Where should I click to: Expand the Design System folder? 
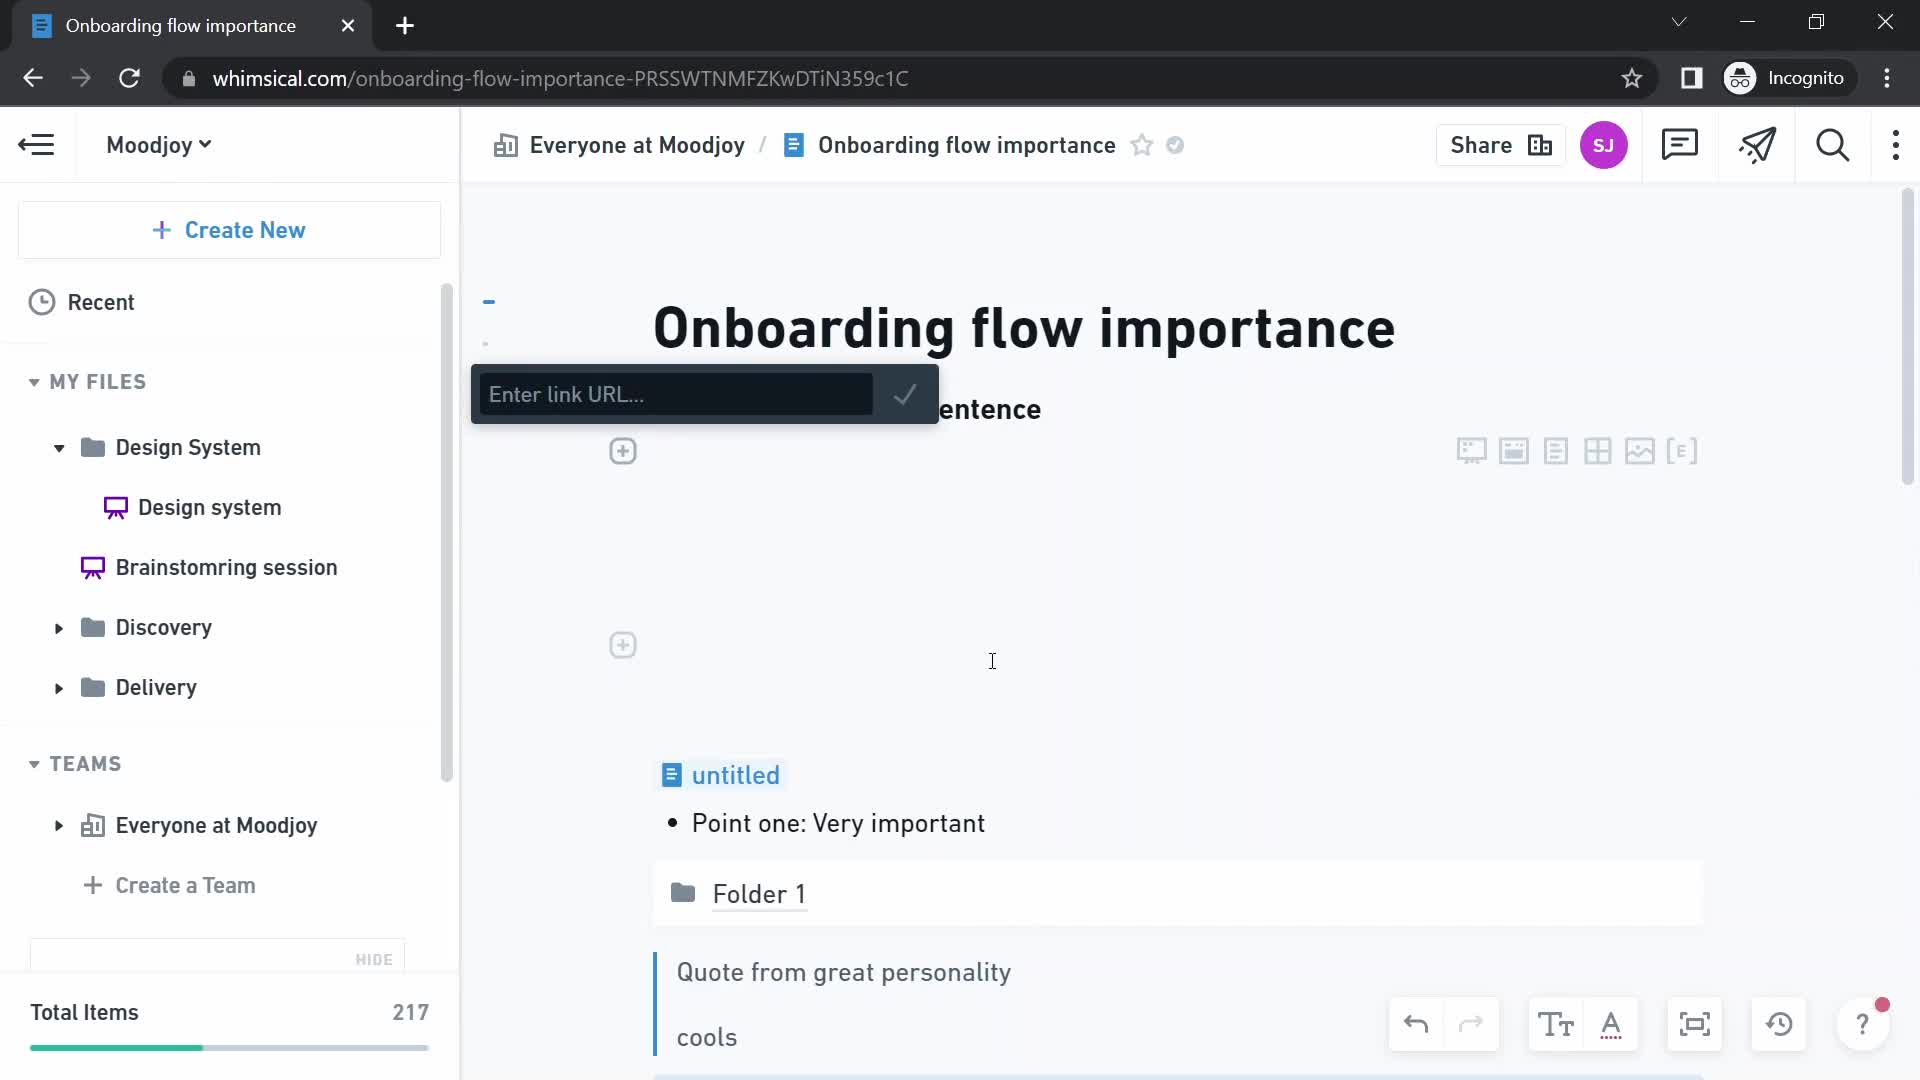pos(58,447)
